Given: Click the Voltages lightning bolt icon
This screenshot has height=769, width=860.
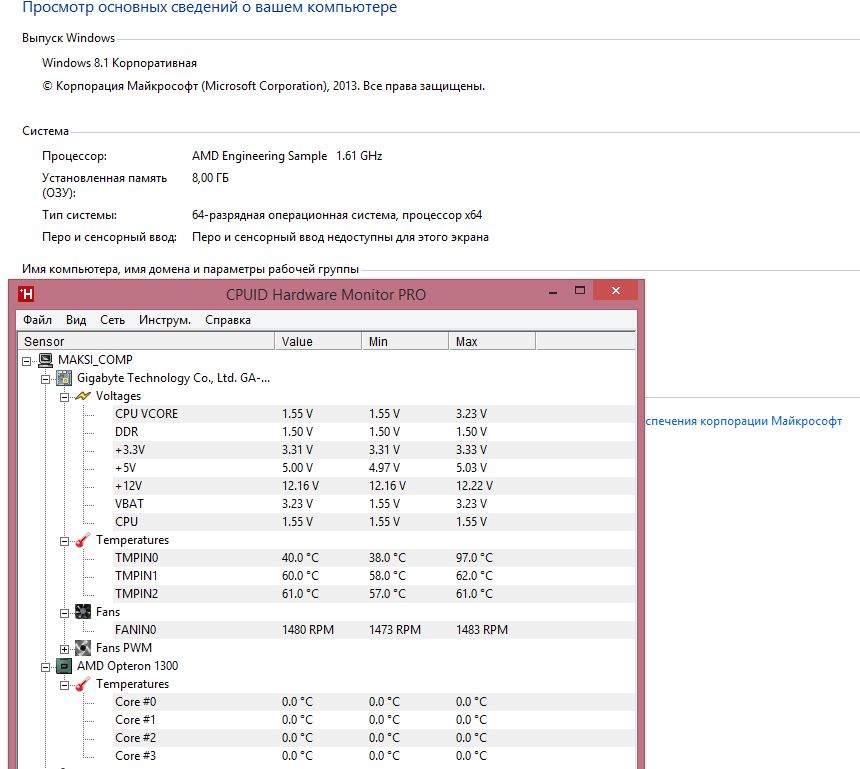Looking at the screenshot, I should [83, 395].
